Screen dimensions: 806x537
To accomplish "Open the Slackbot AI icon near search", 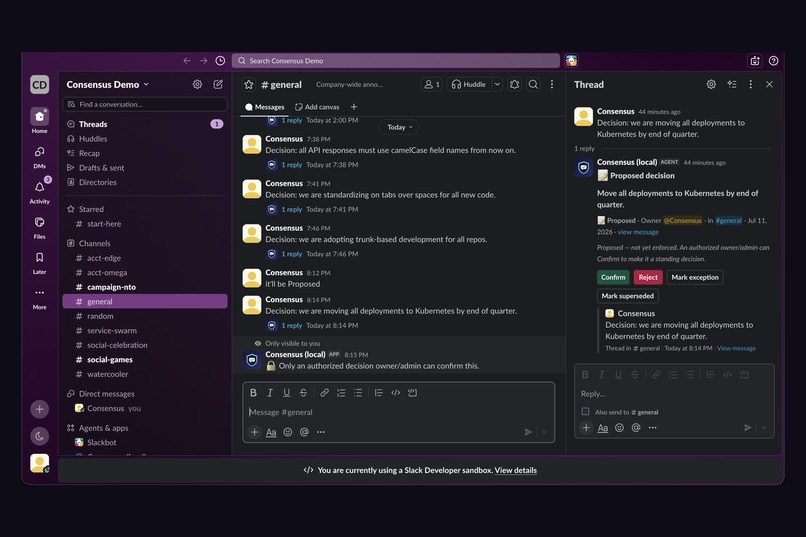I will point(571,61).
